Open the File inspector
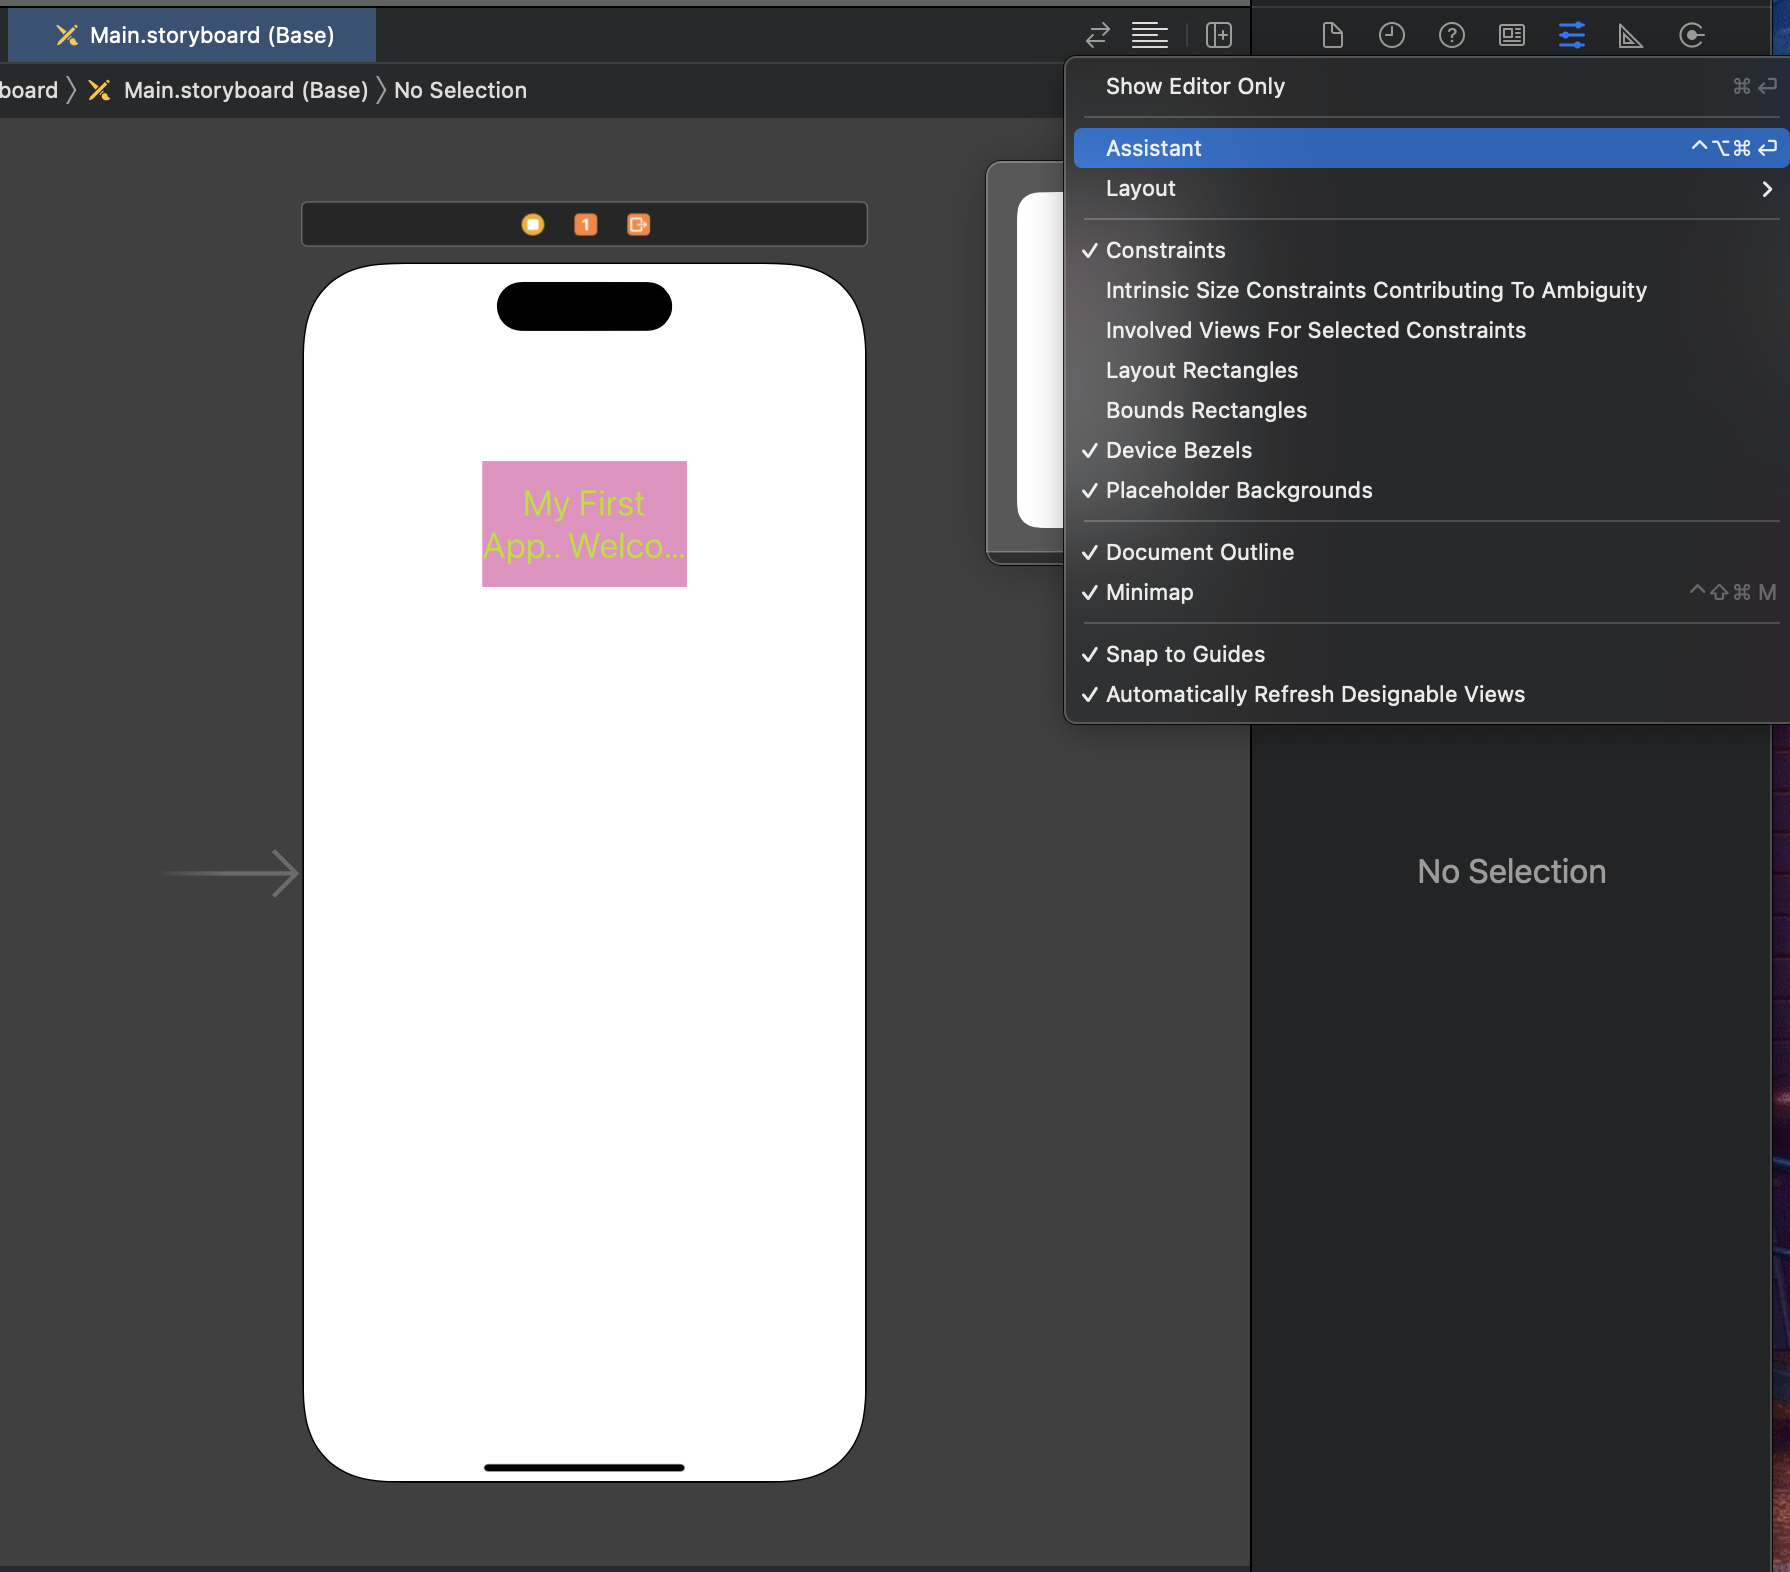 (1332, 35)
